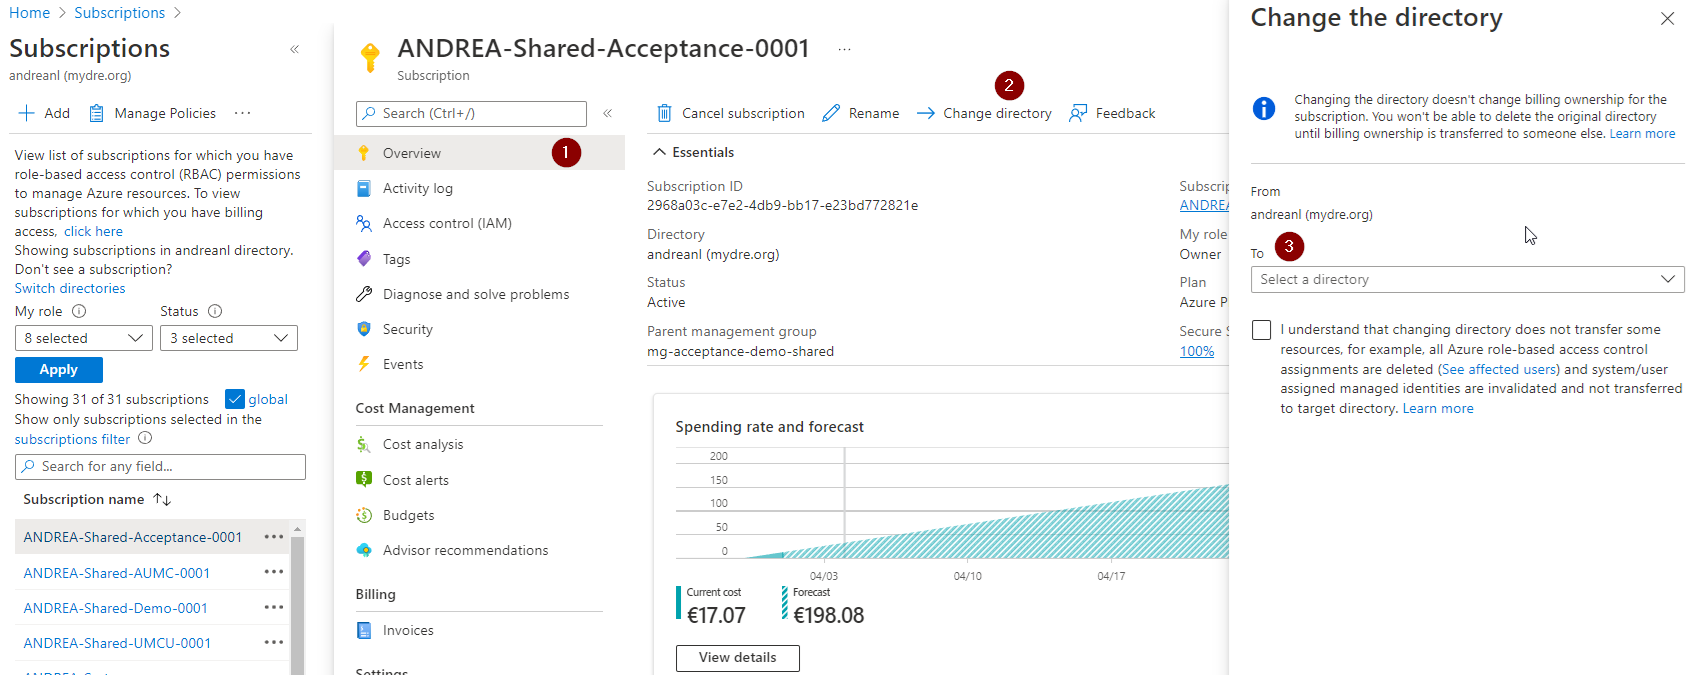1694x675 pixels.
Task: Select ANDREA-Shared-UMCU-0001 subscription
Action: [117, 643]
